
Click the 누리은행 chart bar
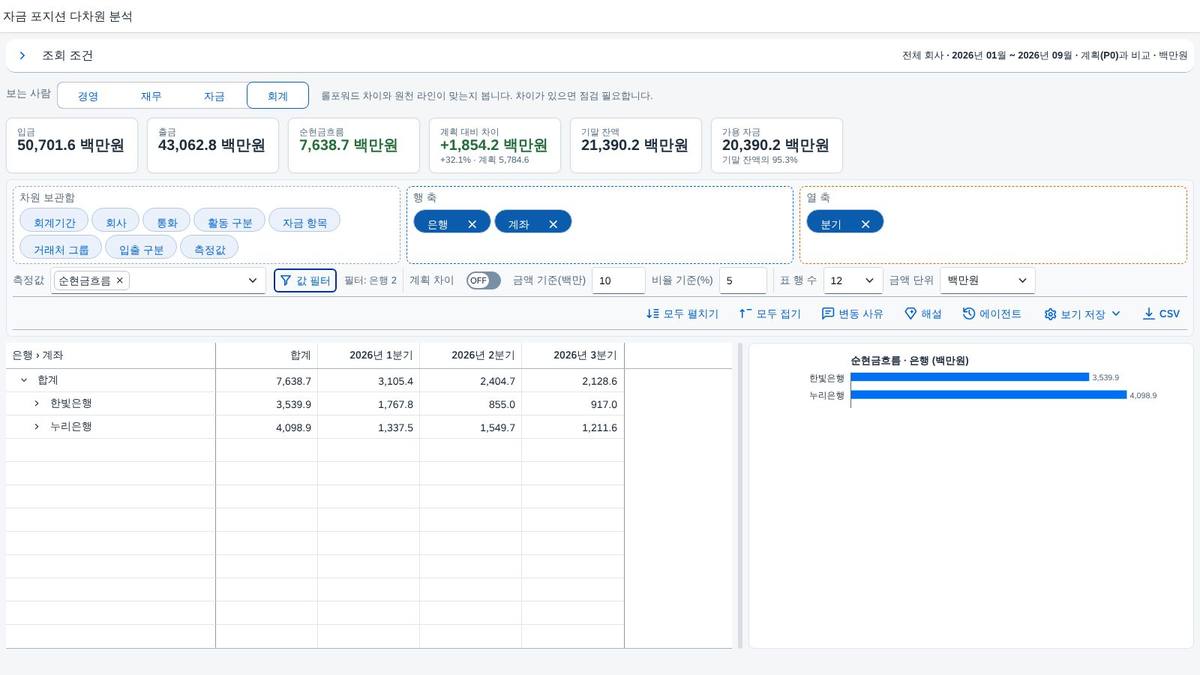(x=988, y=395)
